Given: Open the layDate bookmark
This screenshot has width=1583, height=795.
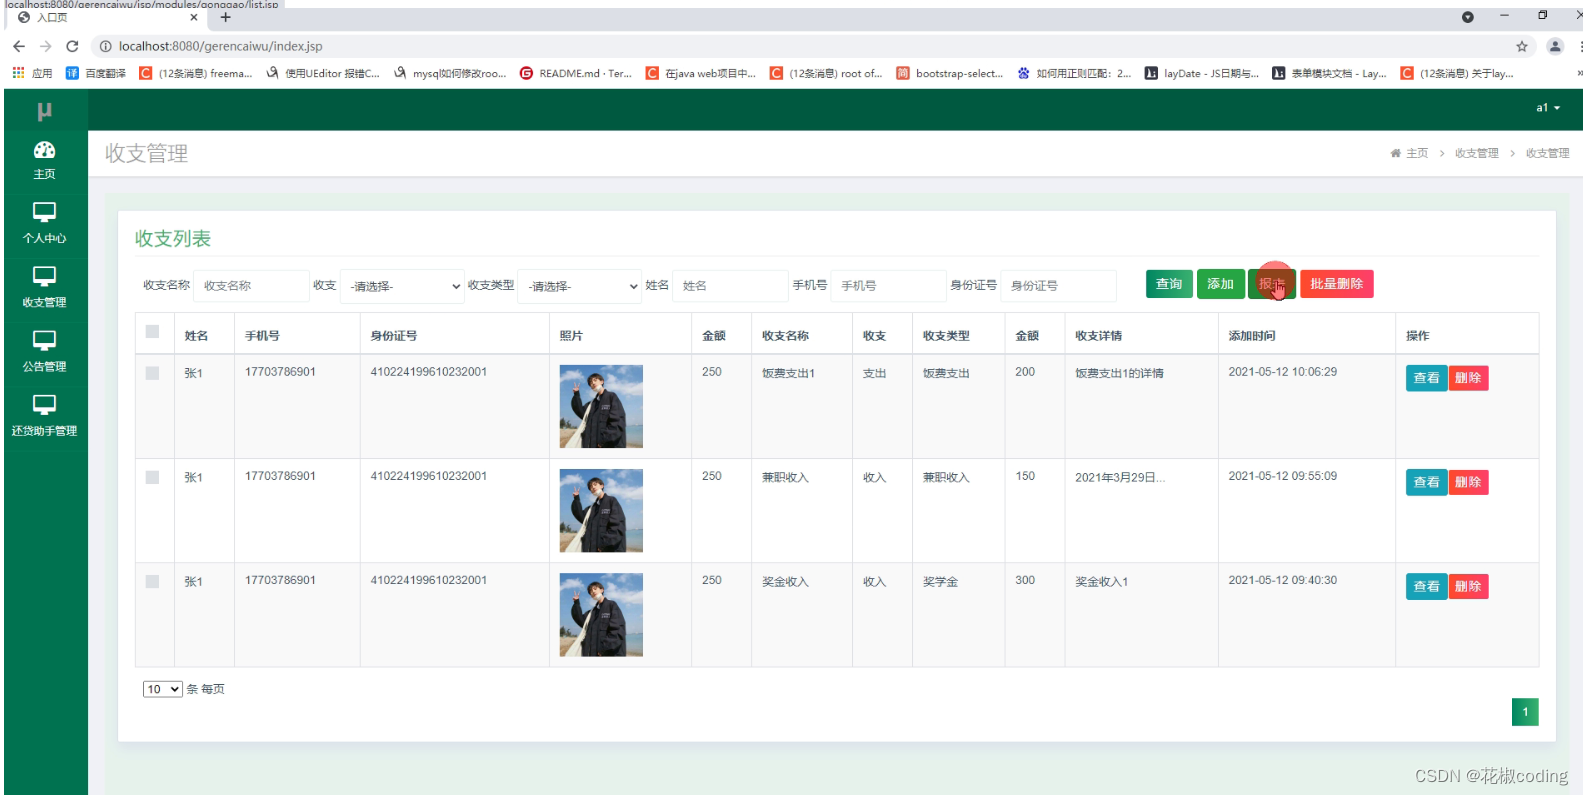Looking at the screenshot, I should [x=1202, y=73].
